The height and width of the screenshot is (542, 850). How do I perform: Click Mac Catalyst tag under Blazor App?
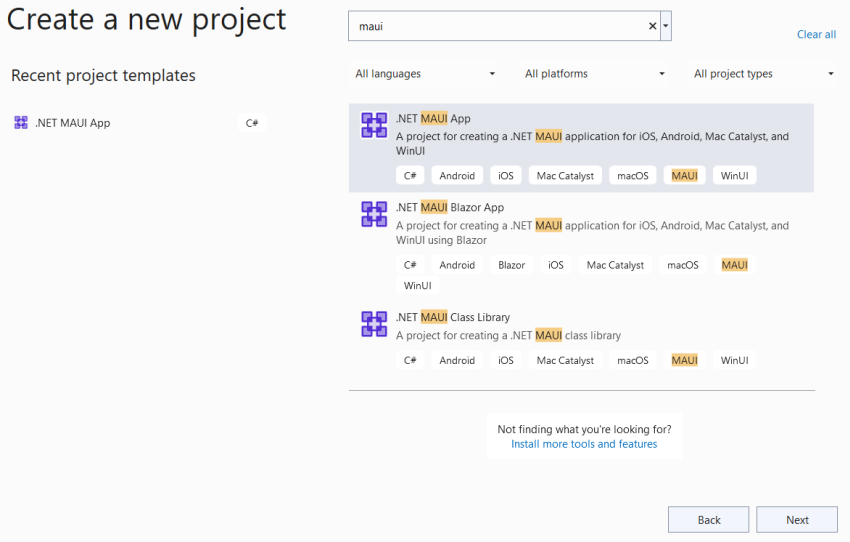pyautogui.click(x=615, y=265)
